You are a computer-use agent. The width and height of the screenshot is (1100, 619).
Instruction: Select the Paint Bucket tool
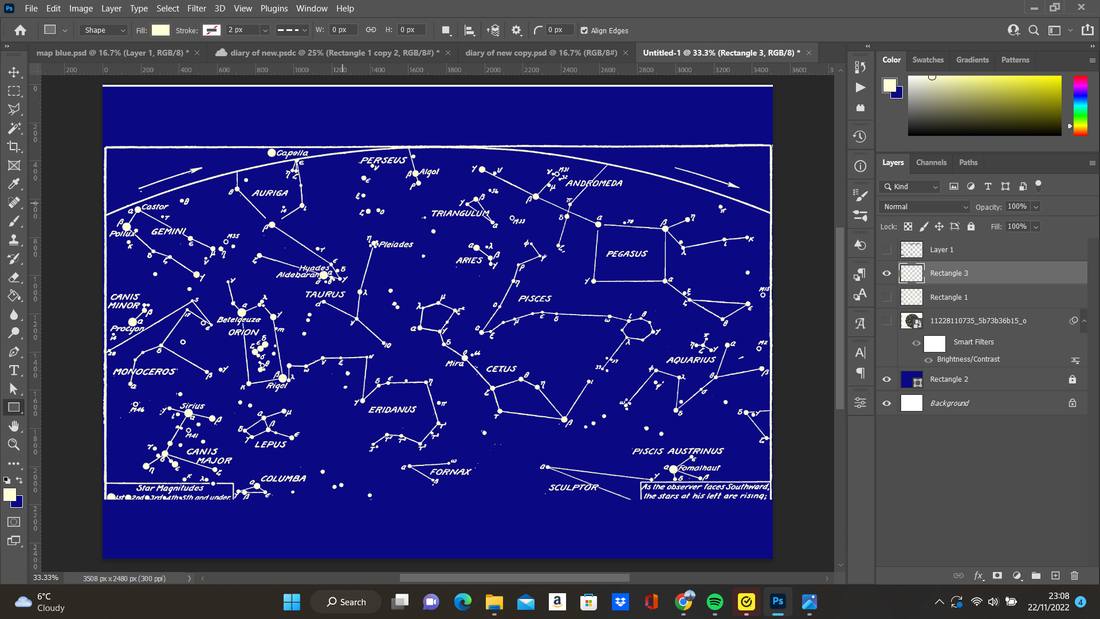[14, 295]
